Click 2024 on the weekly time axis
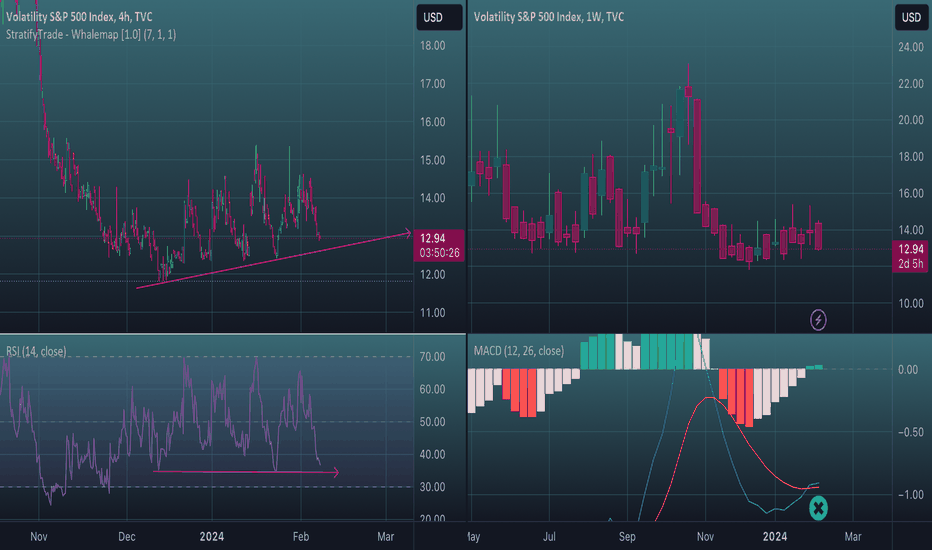This screenshot has height=550, width=932. (775, 537)
